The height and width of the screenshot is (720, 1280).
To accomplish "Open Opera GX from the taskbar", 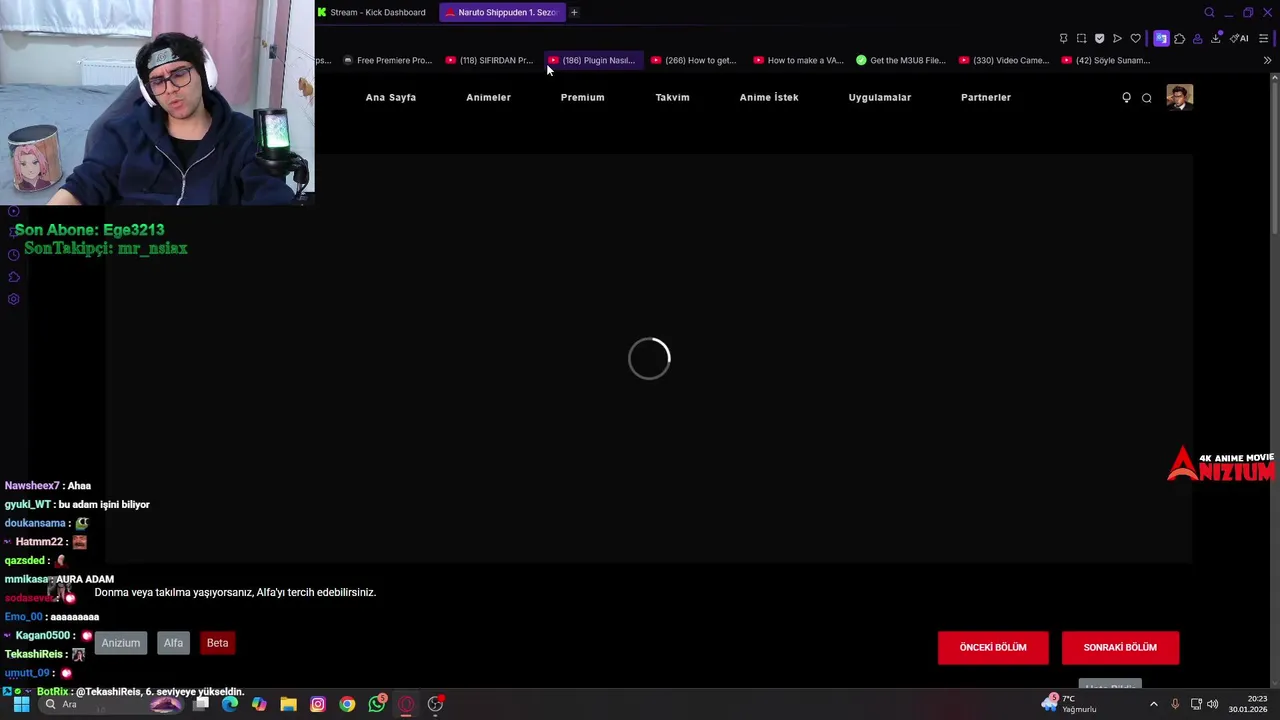I will click(406, 704).
